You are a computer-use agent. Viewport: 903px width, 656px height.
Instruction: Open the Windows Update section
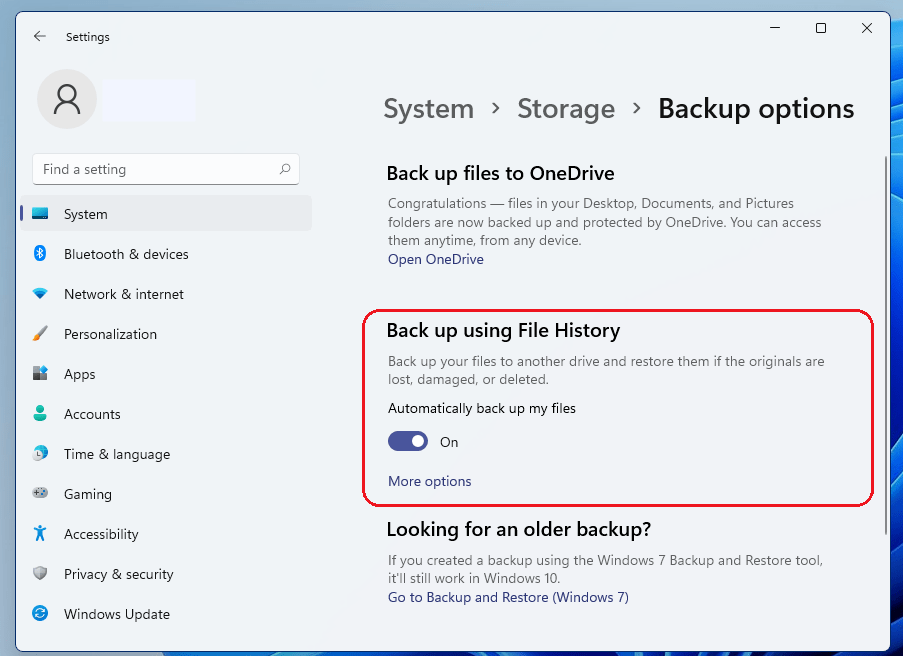tap(116, 614)
